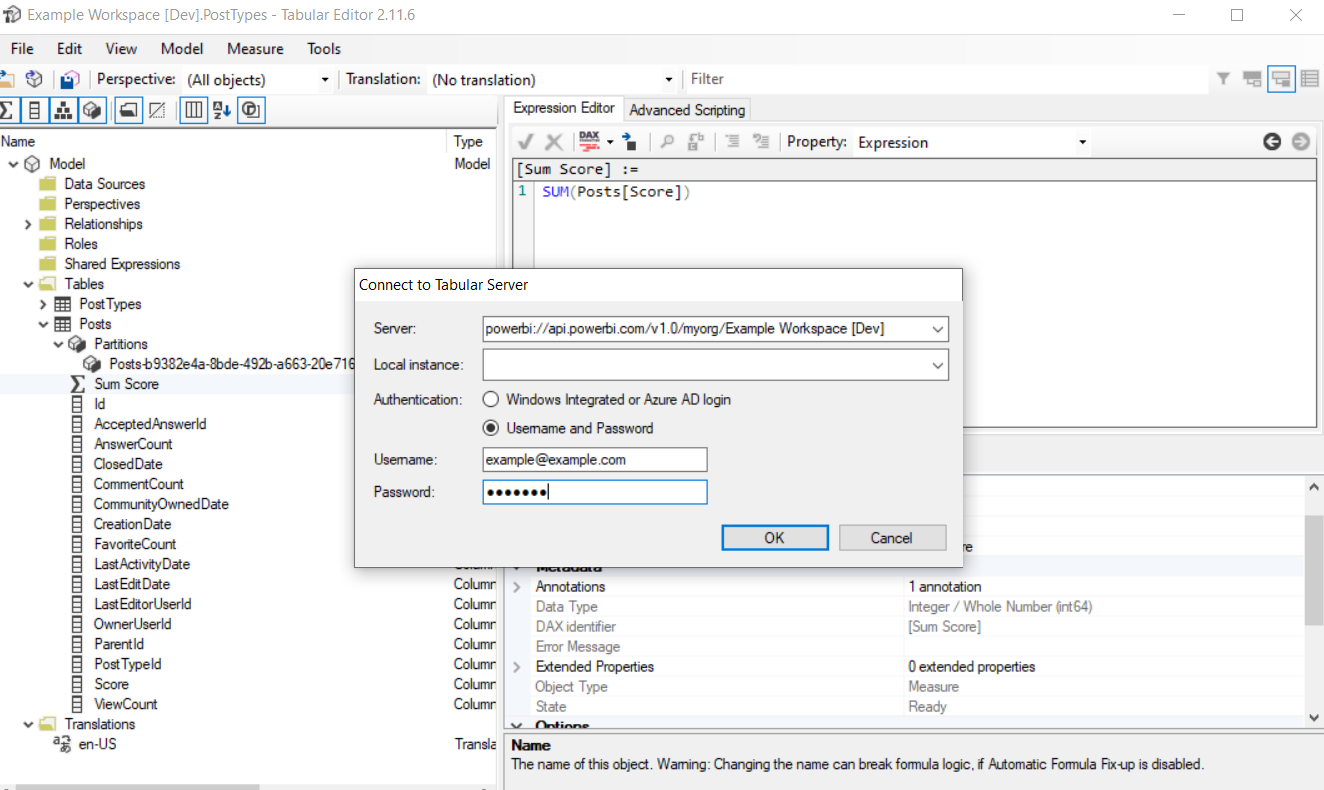Expand the Extended Properties row
This screenshot has height=790, width=1324.
pyautogui.click(x=517, y=667)
